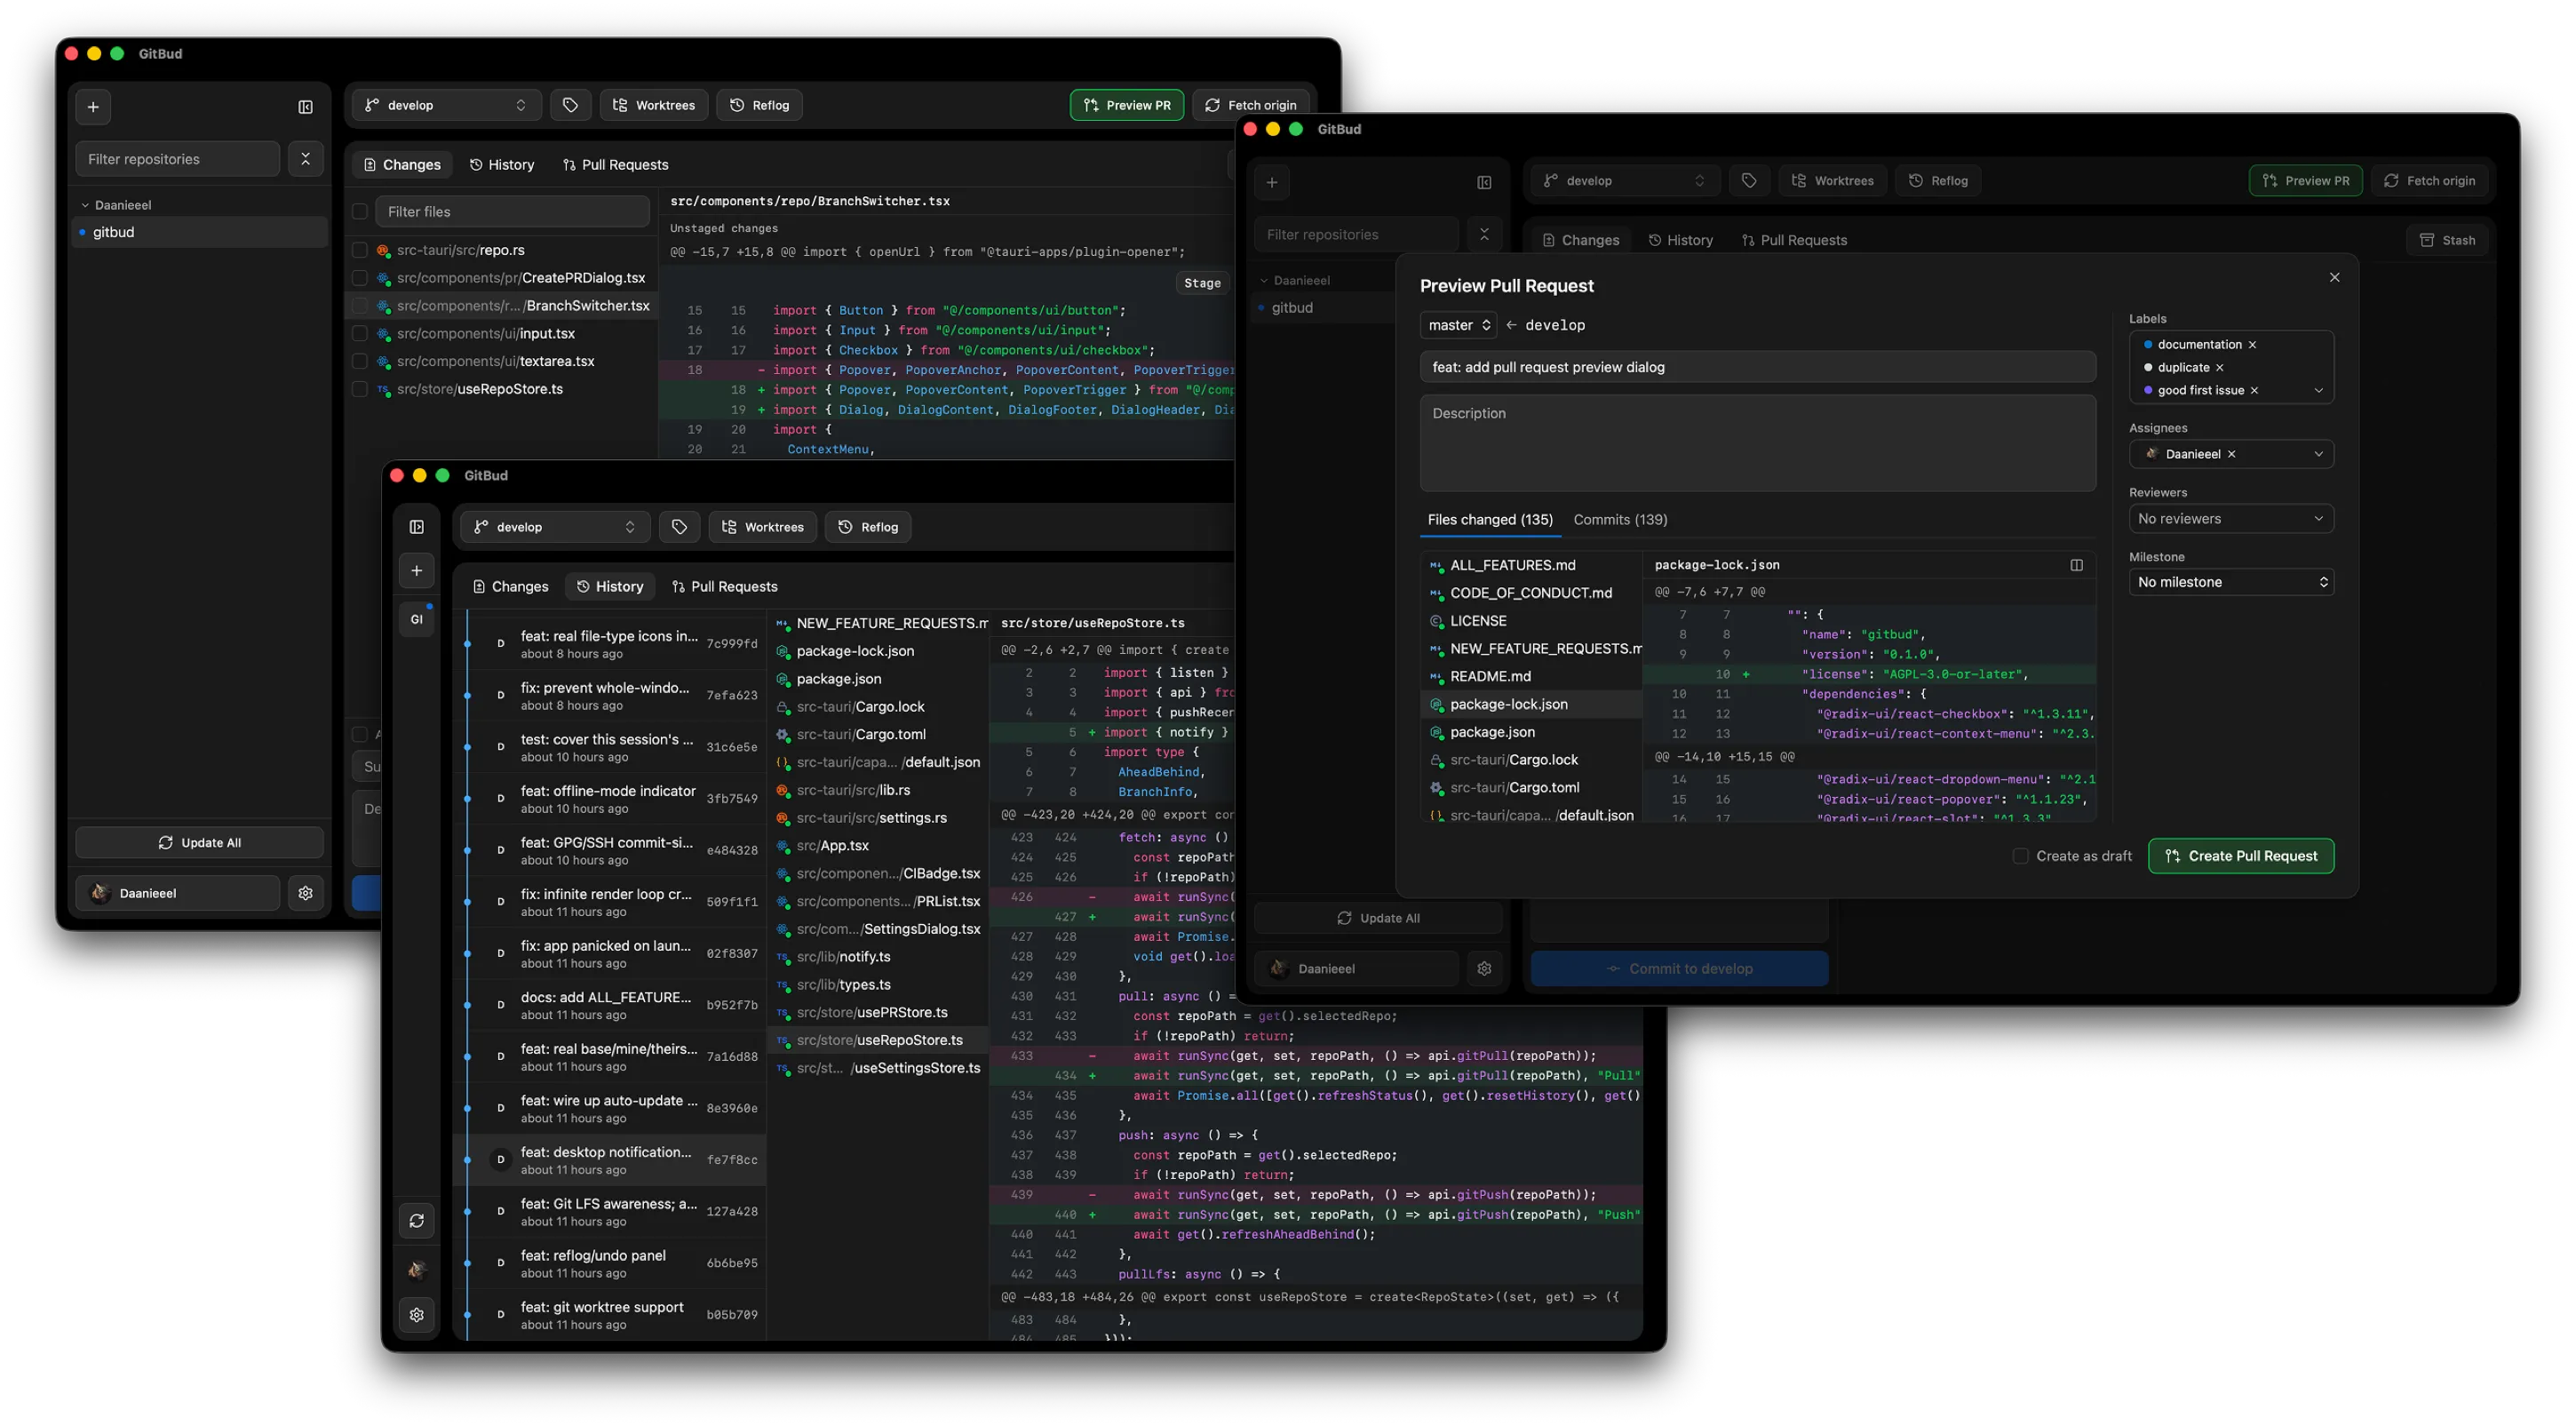Click Fetch origin in the rear Changes window

[x=1250, y=105]
